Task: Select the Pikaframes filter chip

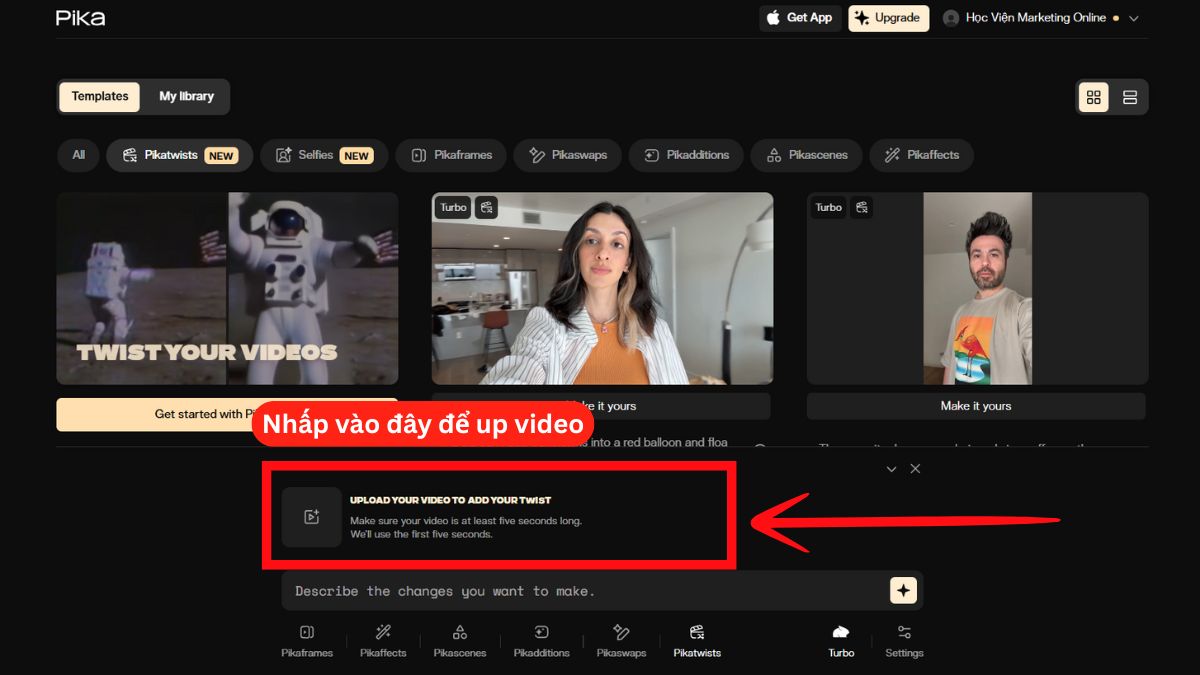Action: tap(451, 155)
